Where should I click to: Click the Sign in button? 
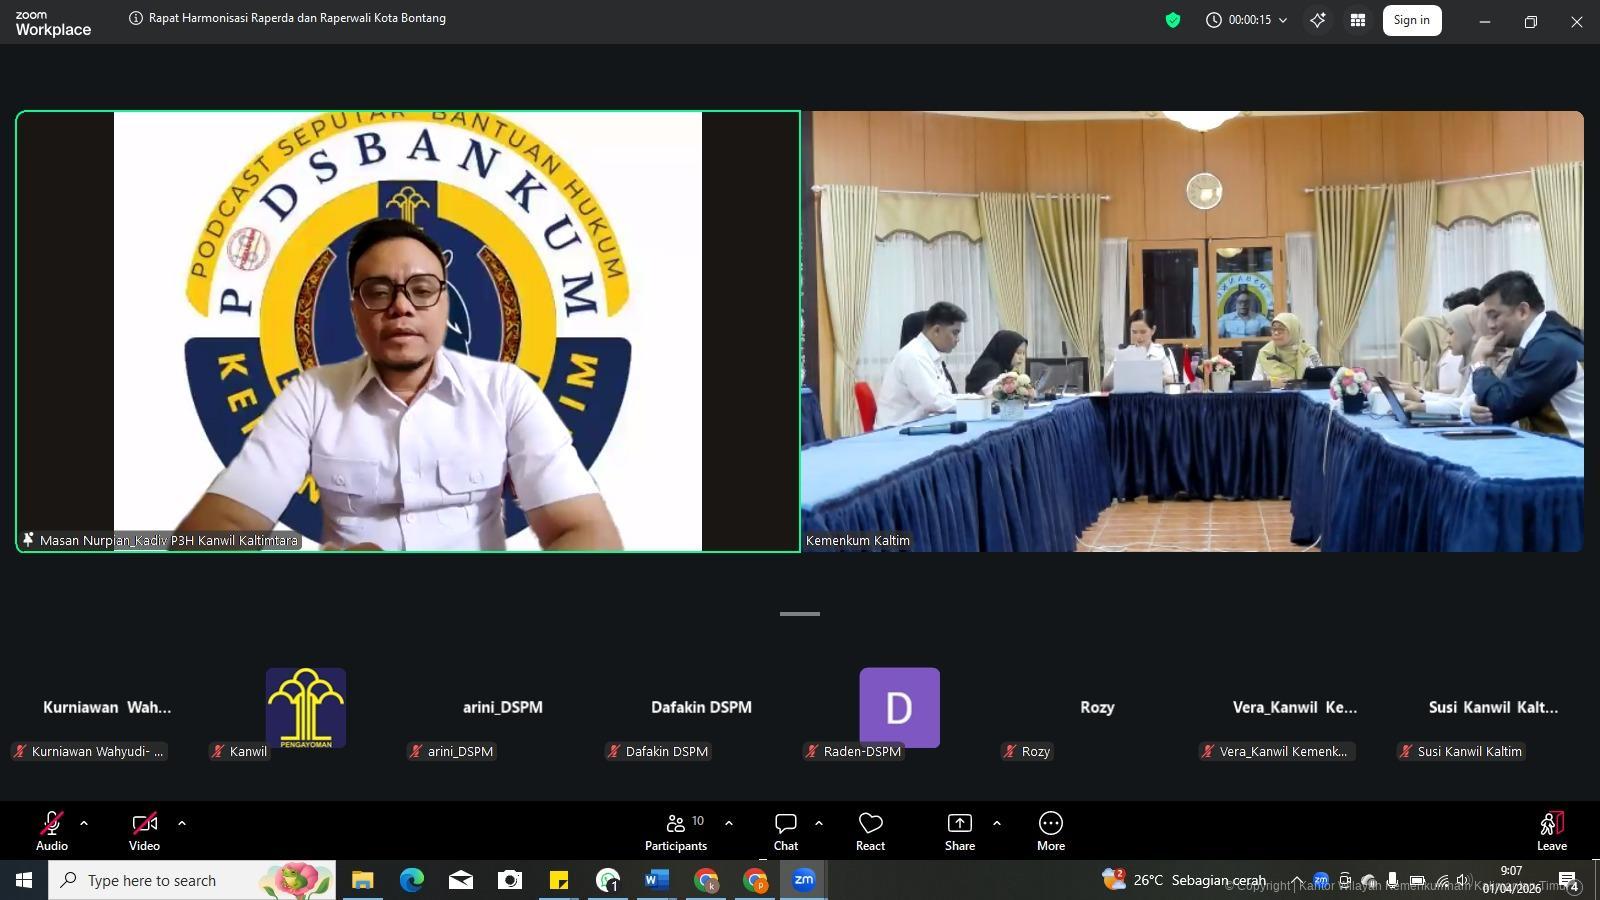1411,20
